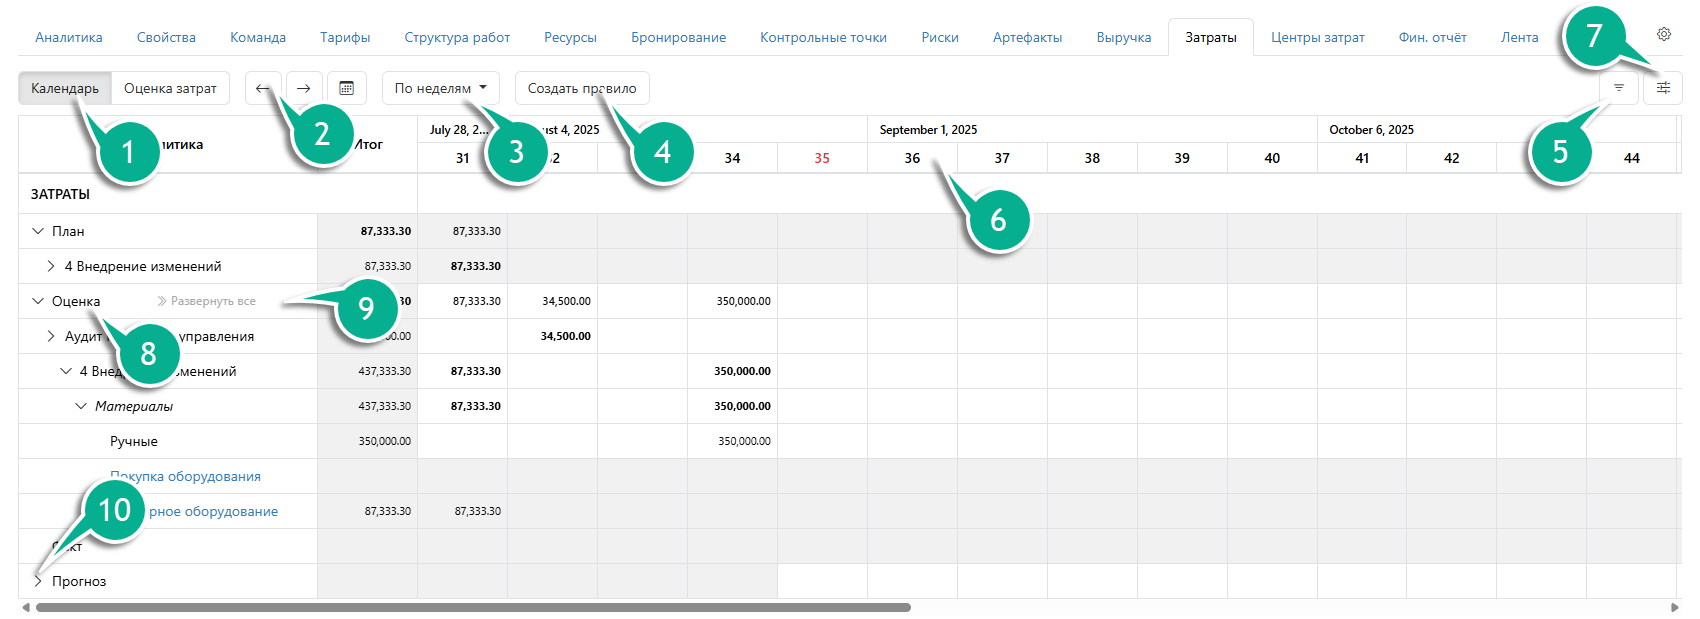Select week 36 column header

coord(912,158)
